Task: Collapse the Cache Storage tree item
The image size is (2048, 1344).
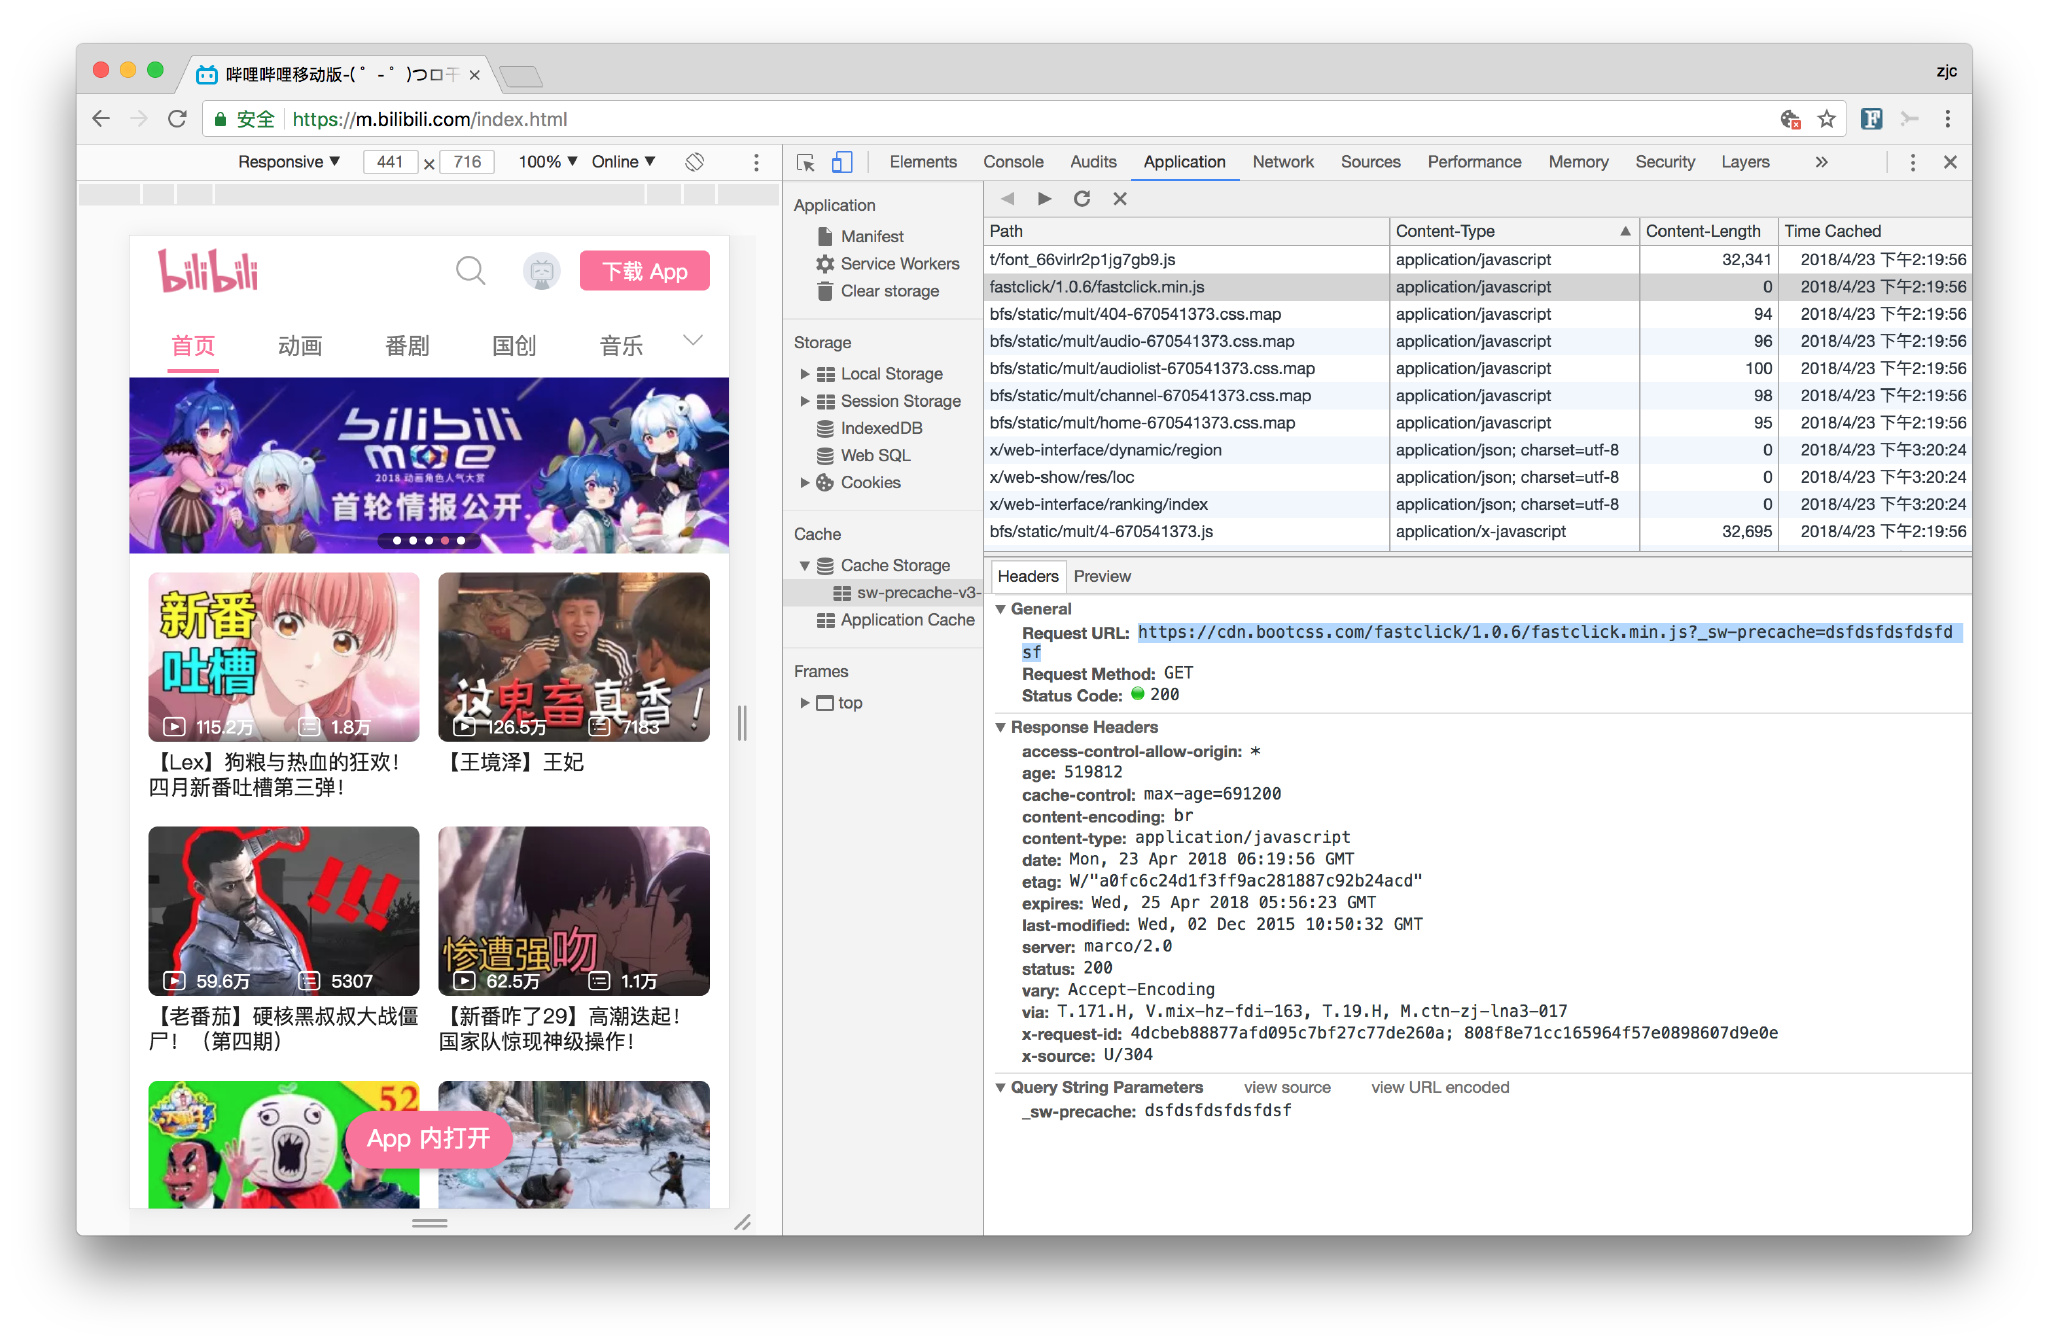Action: click(x=805, y=566)
